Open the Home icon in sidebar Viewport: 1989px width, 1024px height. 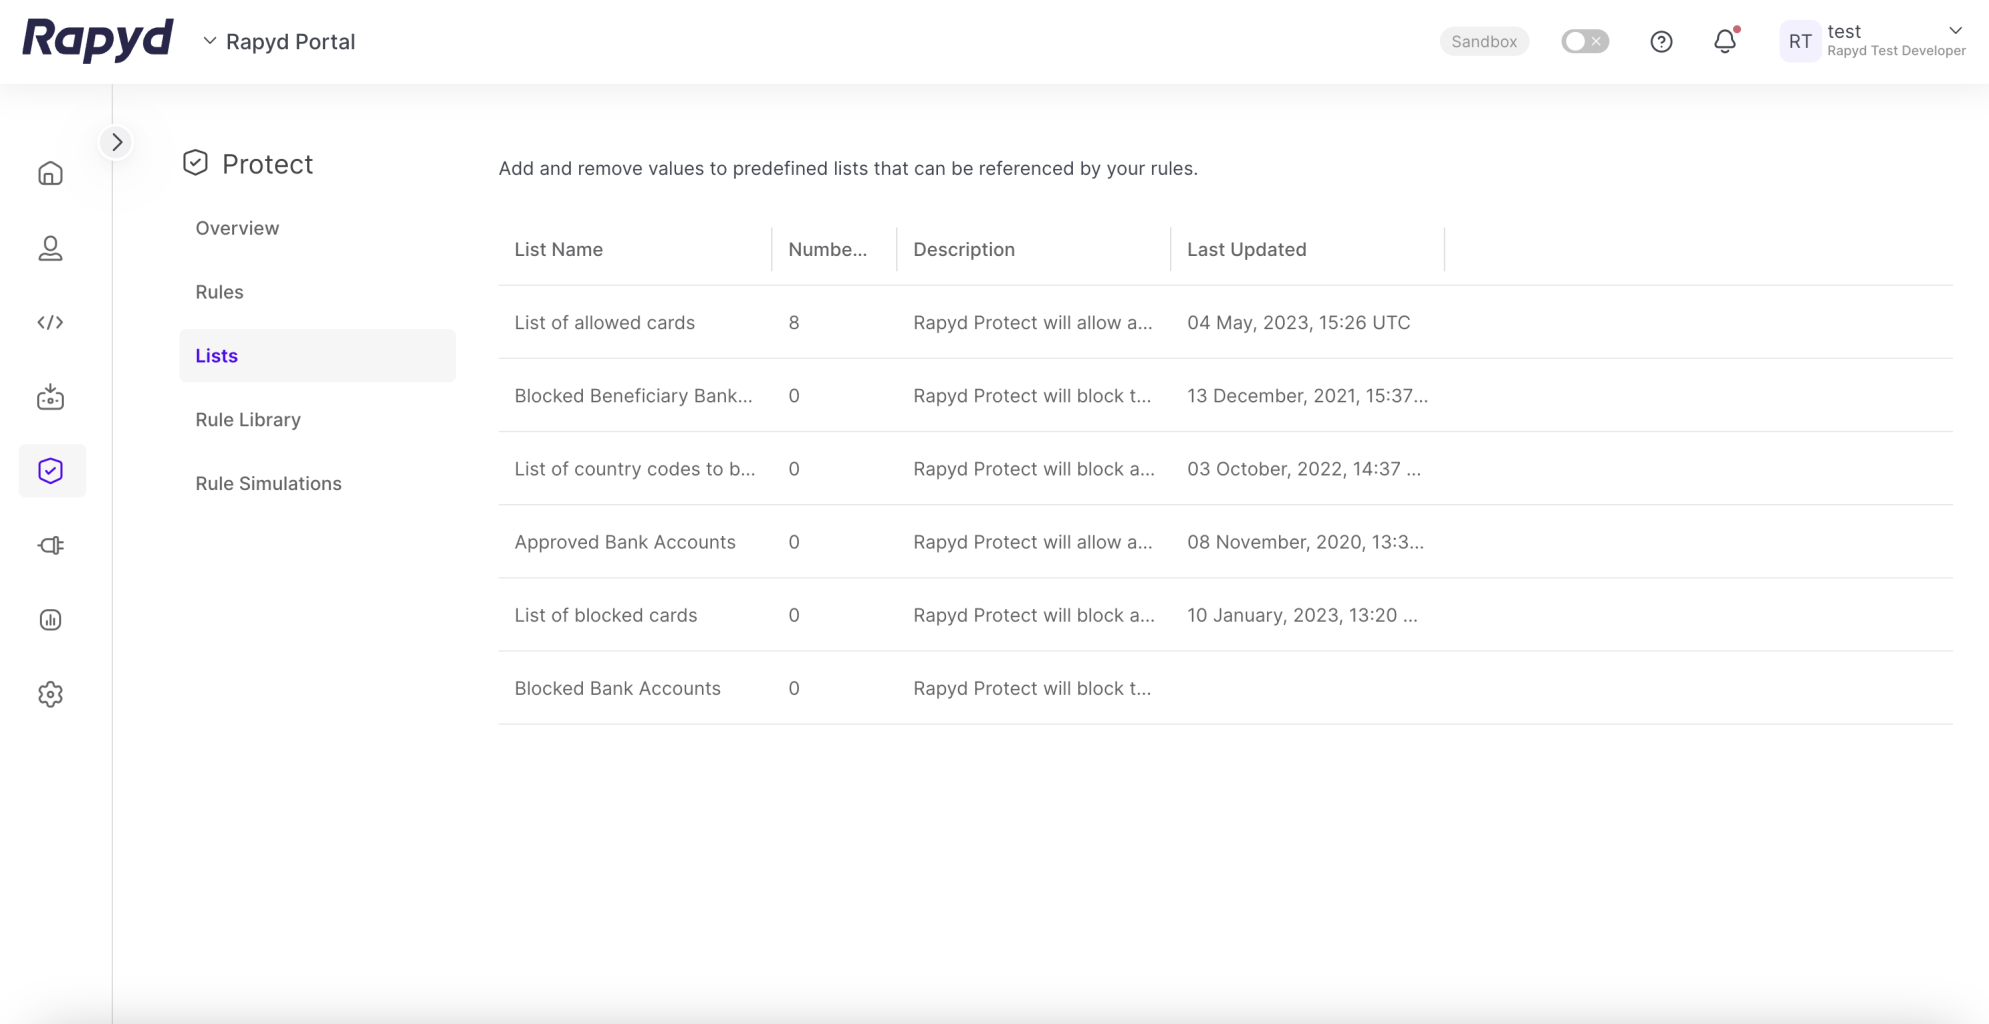click(50, 174)
